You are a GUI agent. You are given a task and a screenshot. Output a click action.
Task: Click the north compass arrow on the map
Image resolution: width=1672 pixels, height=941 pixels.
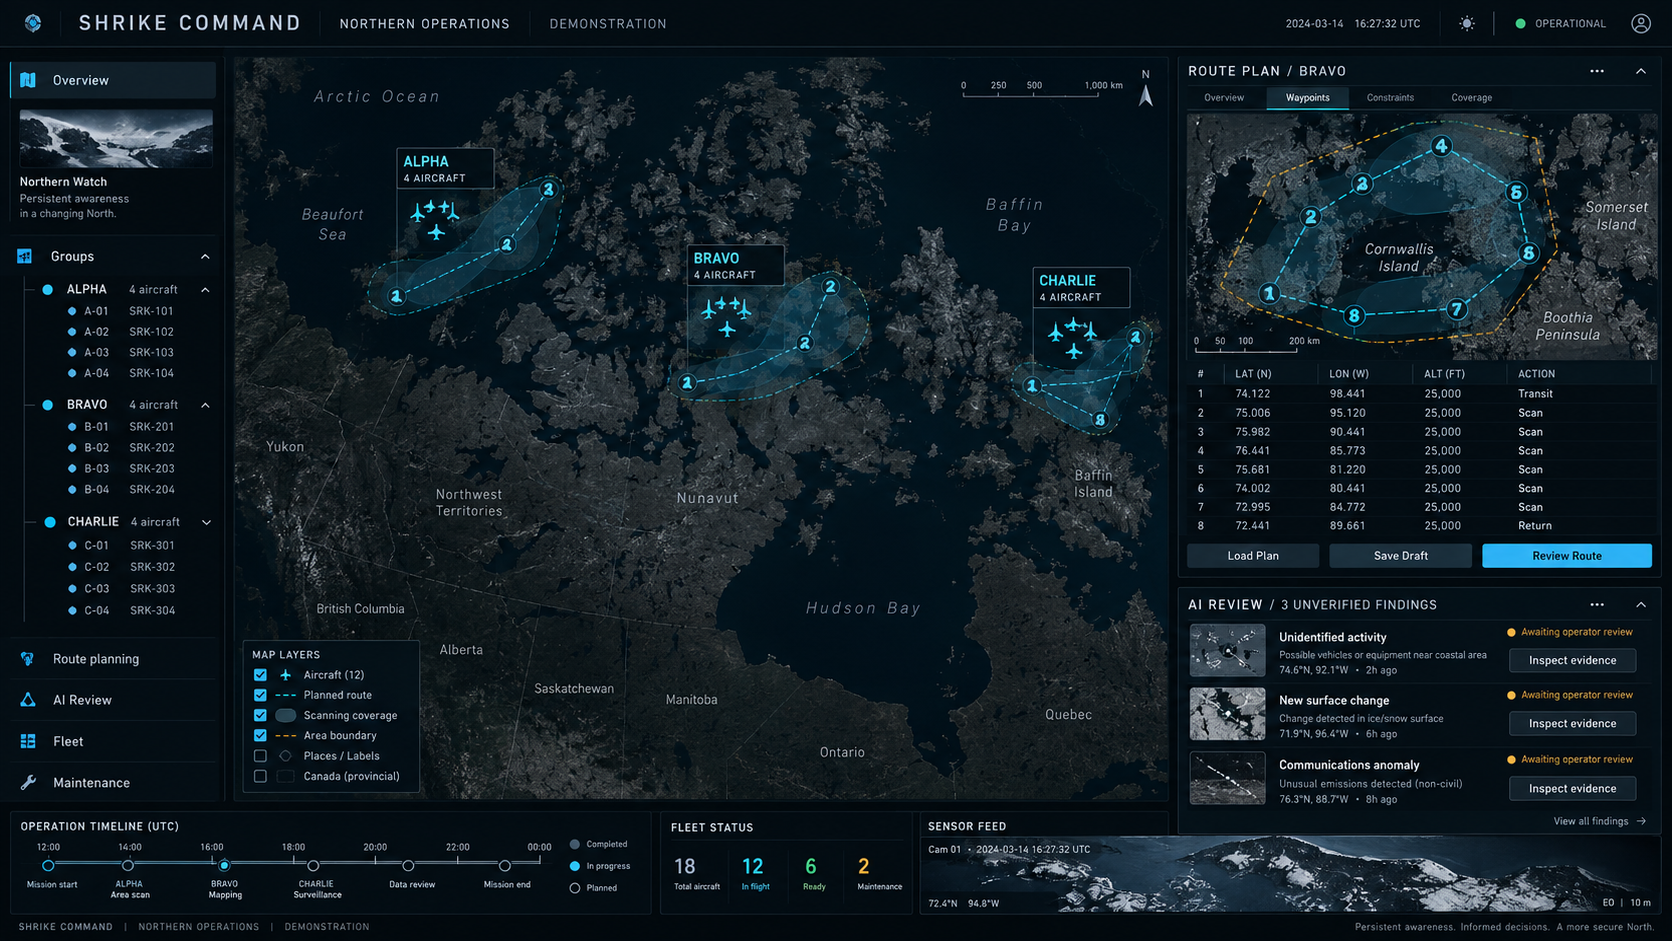[x=1146, y=96]
